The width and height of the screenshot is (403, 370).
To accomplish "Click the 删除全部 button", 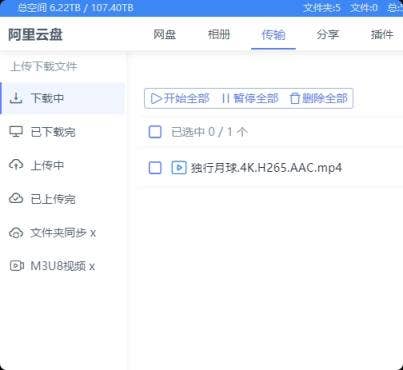I will pos(319,98).
